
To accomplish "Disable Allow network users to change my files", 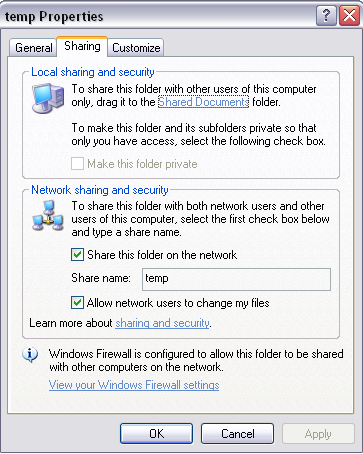I will (77, 303).
